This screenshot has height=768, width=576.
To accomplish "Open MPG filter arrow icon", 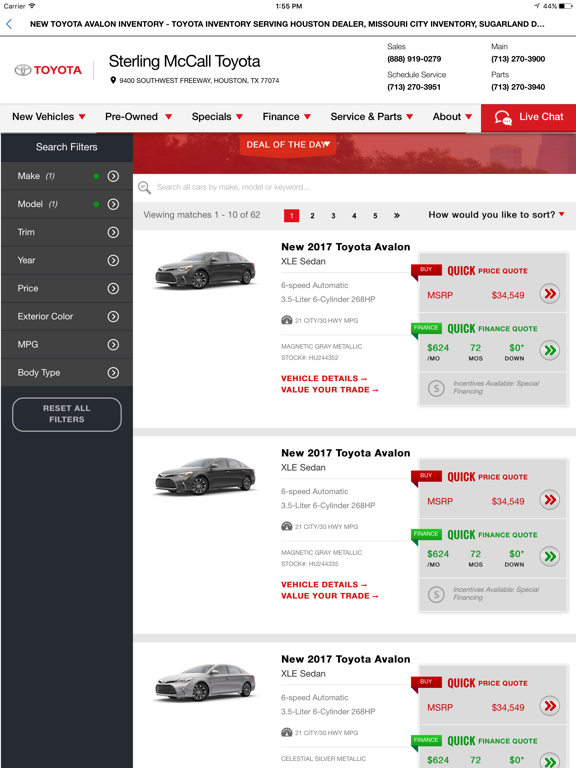I will click(113, 344).
